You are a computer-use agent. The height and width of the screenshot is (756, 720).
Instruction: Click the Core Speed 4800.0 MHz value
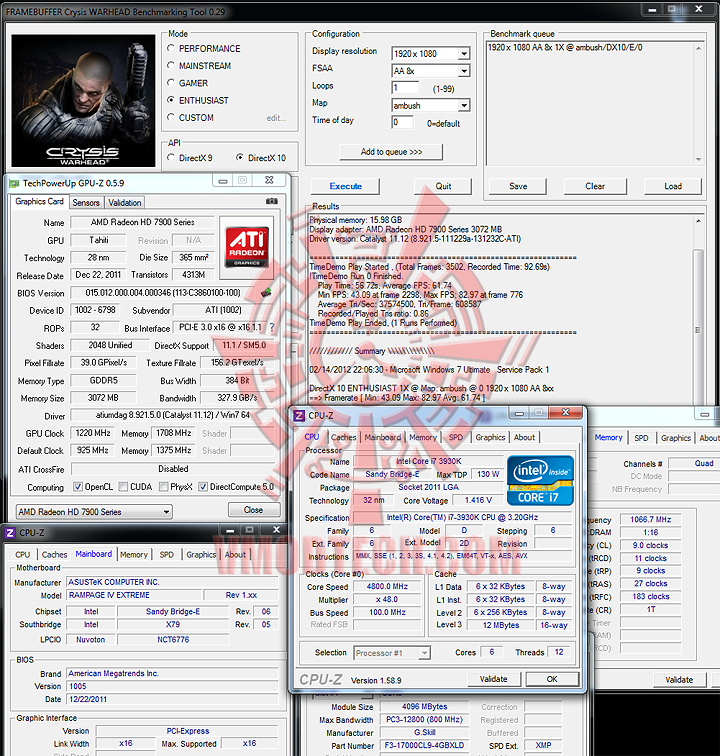pos(387,586)
